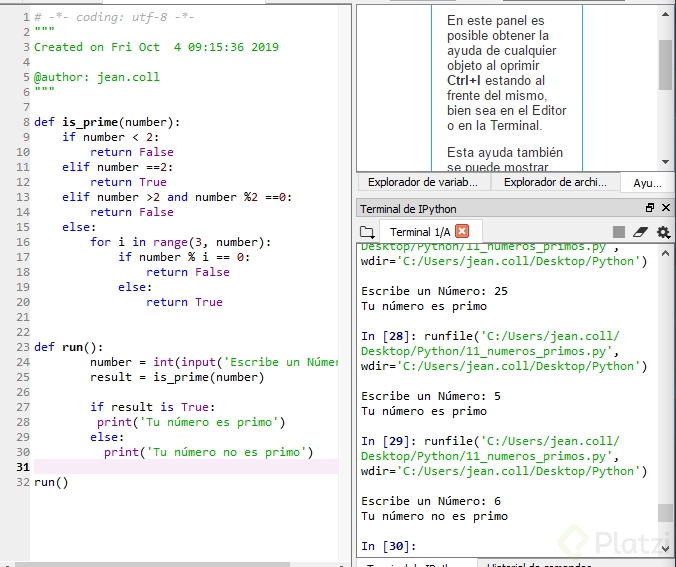The width and height of the screenshot is (676, 567).
Task: Click 'elif number ==2:' line
Action: coord(117,167)
